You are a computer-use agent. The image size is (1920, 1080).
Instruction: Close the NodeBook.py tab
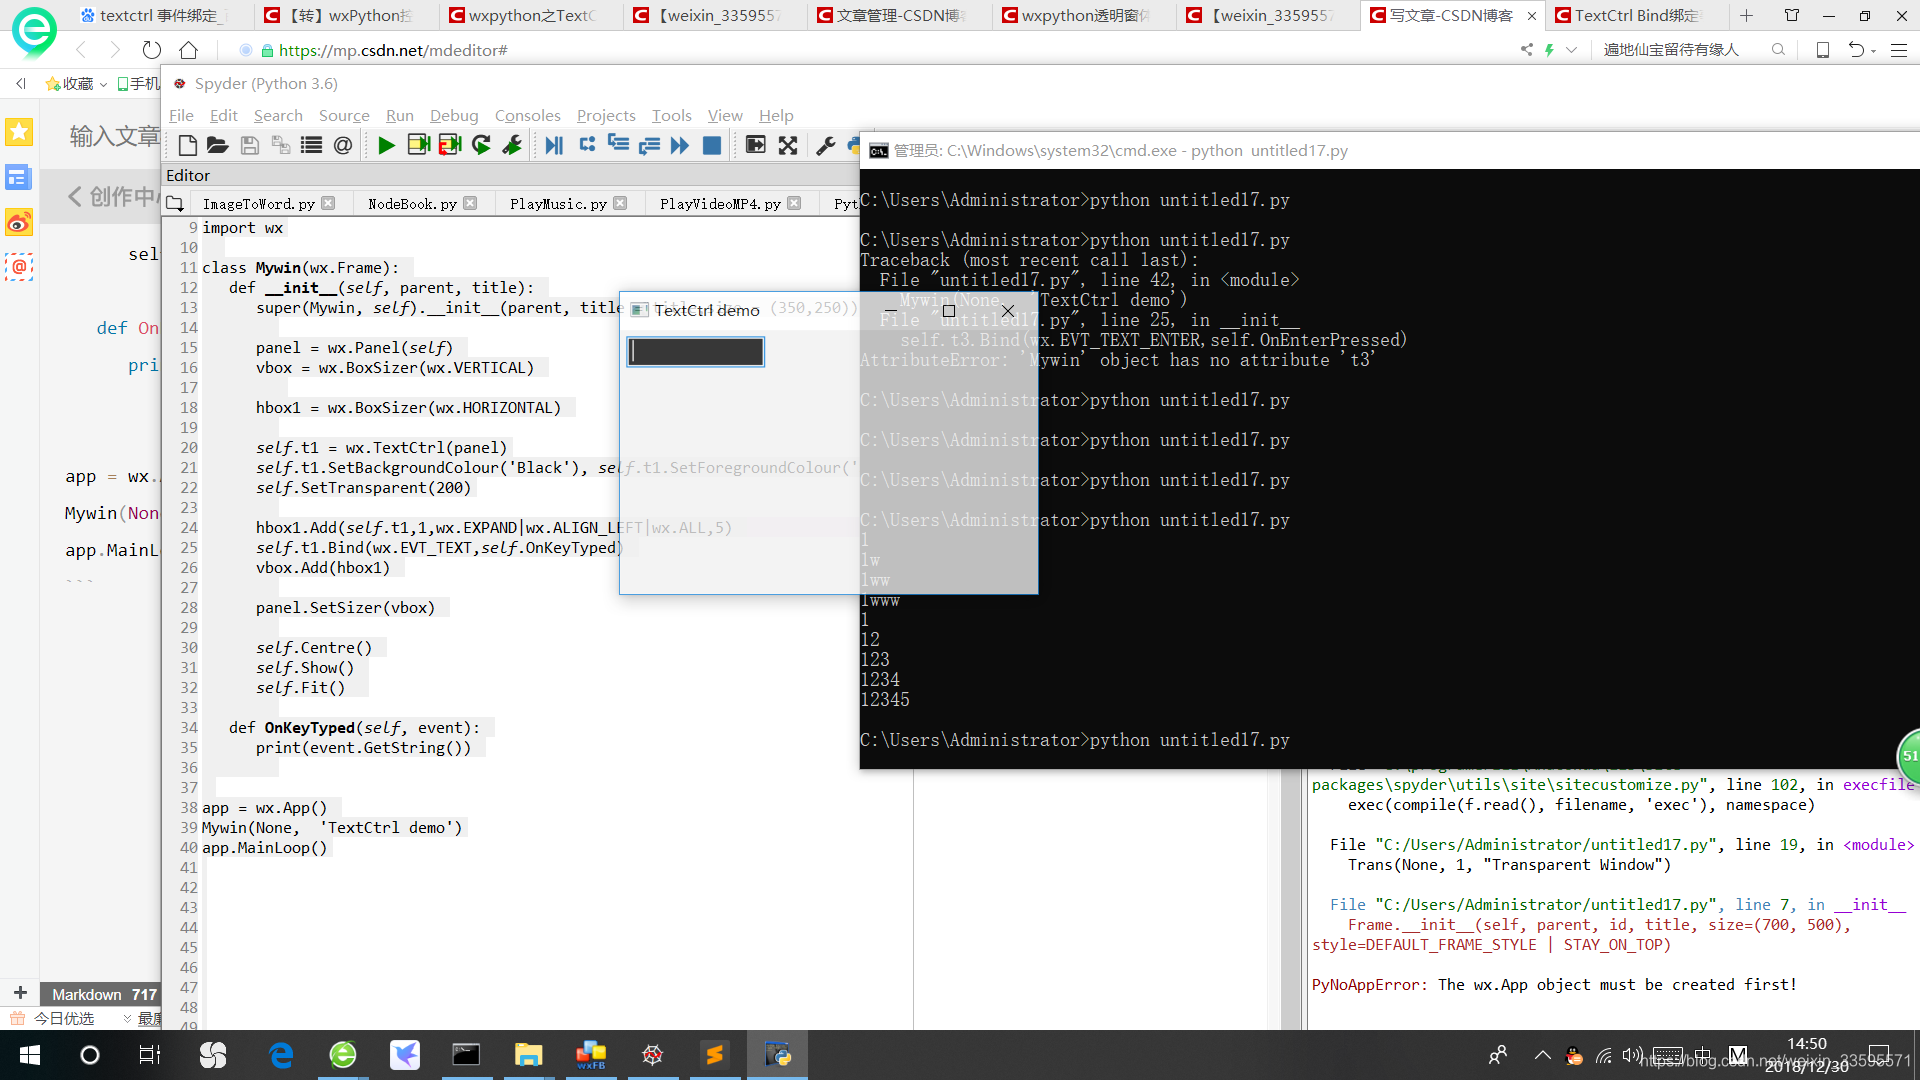pyautogui.click(x=470, y=203)
